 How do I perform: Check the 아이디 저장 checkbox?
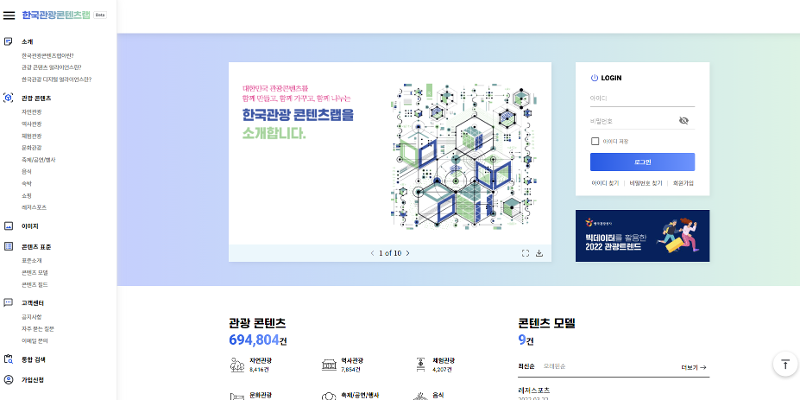tap(595, 141)
